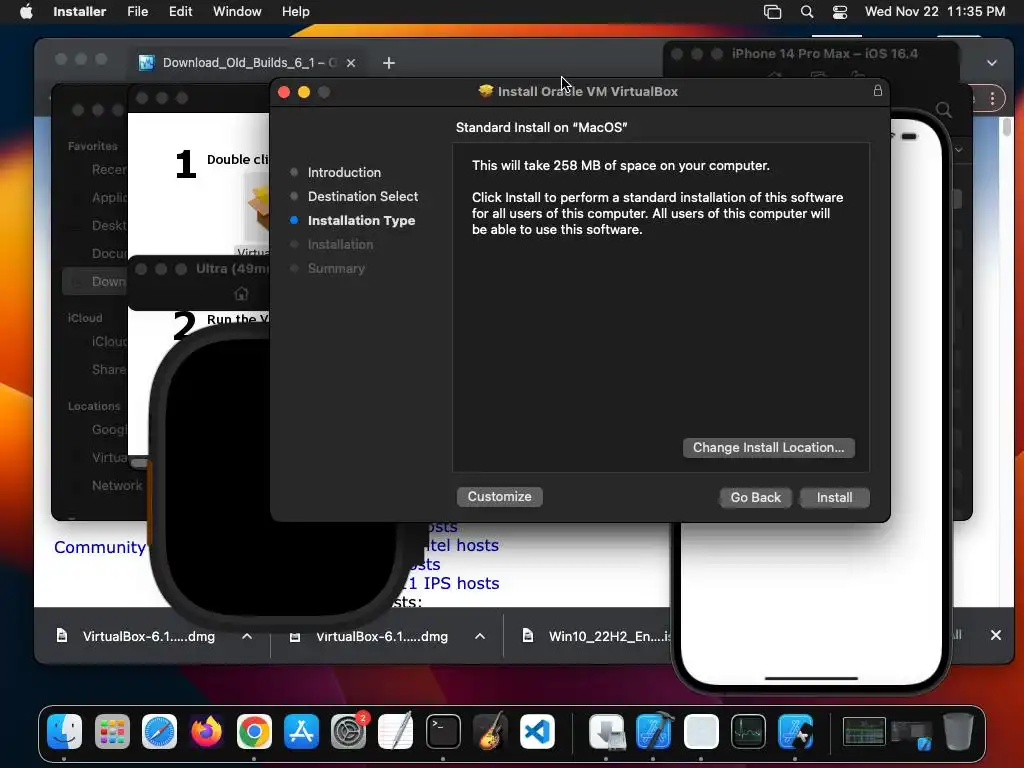Select Destination Select step in installer
This screenshot has width=1024, height=768.
pyautogui.click(x=362, y=197)
